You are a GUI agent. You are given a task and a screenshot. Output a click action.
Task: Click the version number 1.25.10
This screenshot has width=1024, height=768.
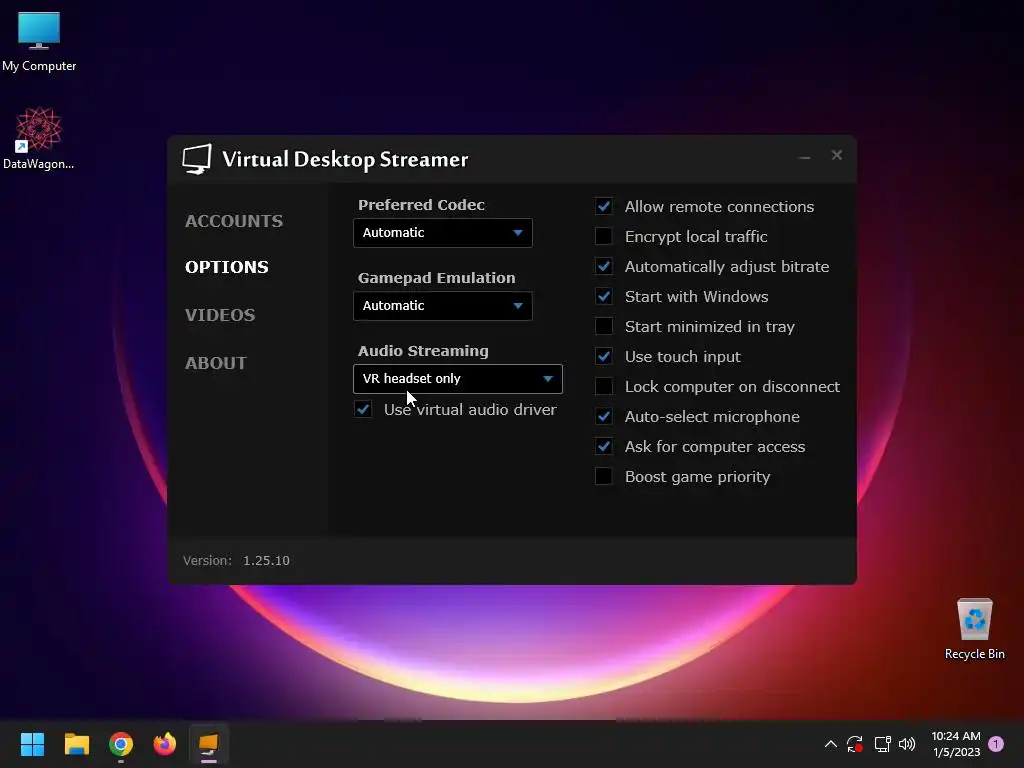[266, 561]
